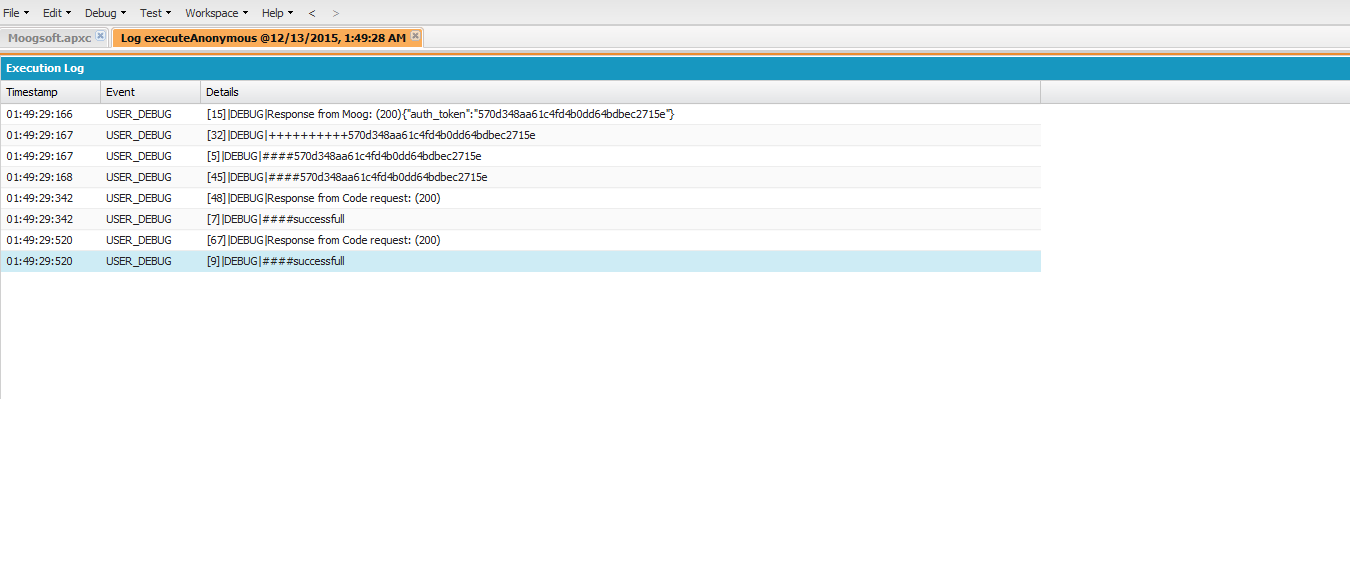This screenshot has height=578, width=1360.
Task: Switch to the Moogsoft.apxc tab
Action: click(50, 38)
